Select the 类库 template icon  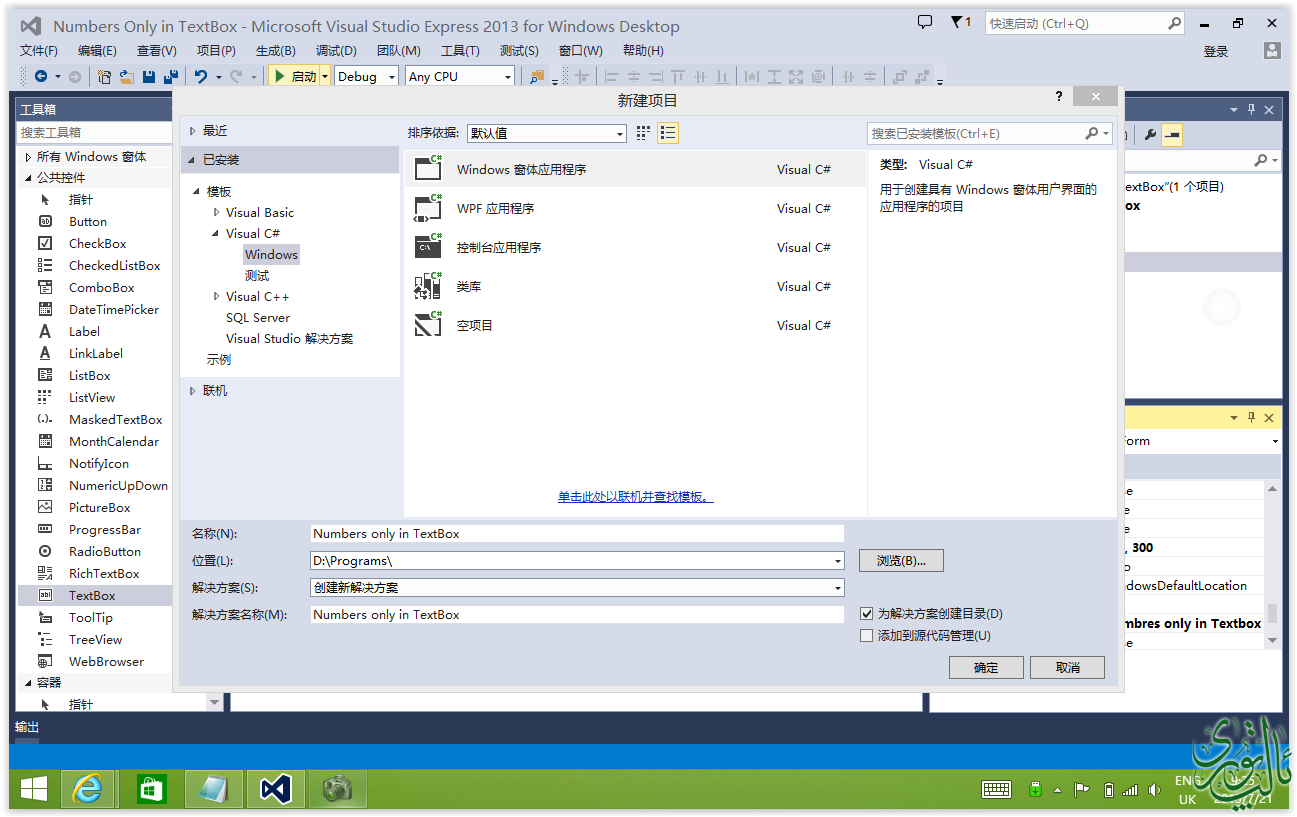pyautogui.click(x=428, y=286)
